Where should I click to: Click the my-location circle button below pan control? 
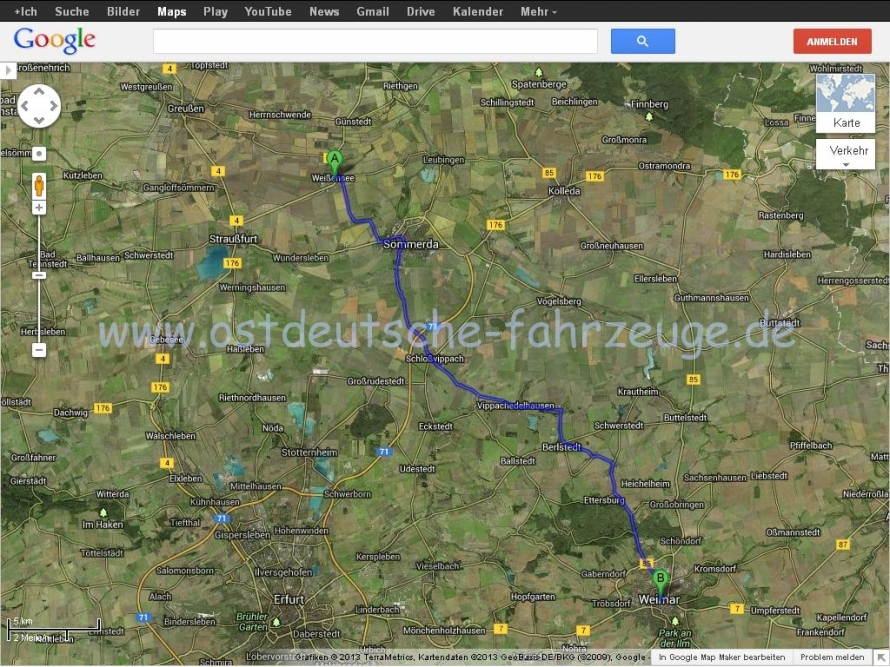(x=39, y=153)
